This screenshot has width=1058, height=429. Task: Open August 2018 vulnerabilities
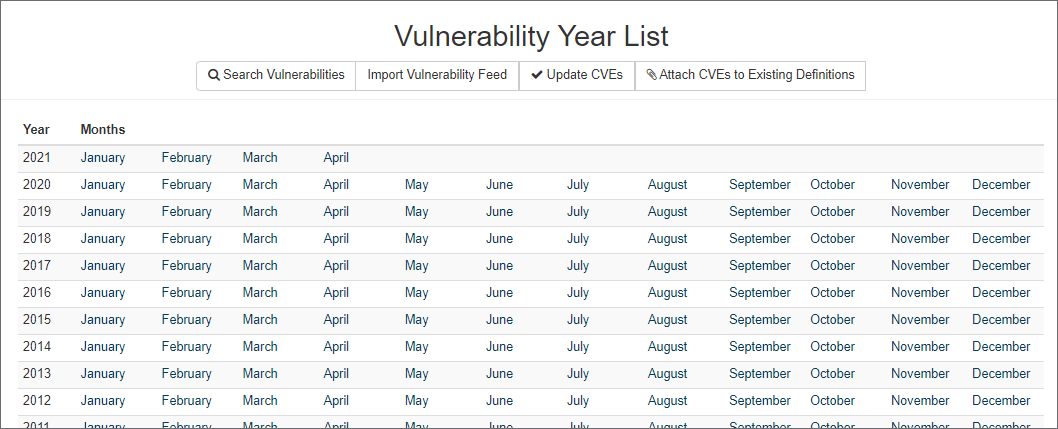click(667, 239)
